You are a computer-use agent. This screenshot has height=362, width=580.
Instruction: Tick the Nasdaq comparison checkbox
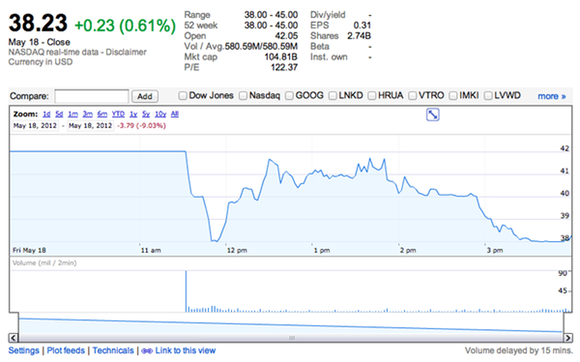(243, 96)
